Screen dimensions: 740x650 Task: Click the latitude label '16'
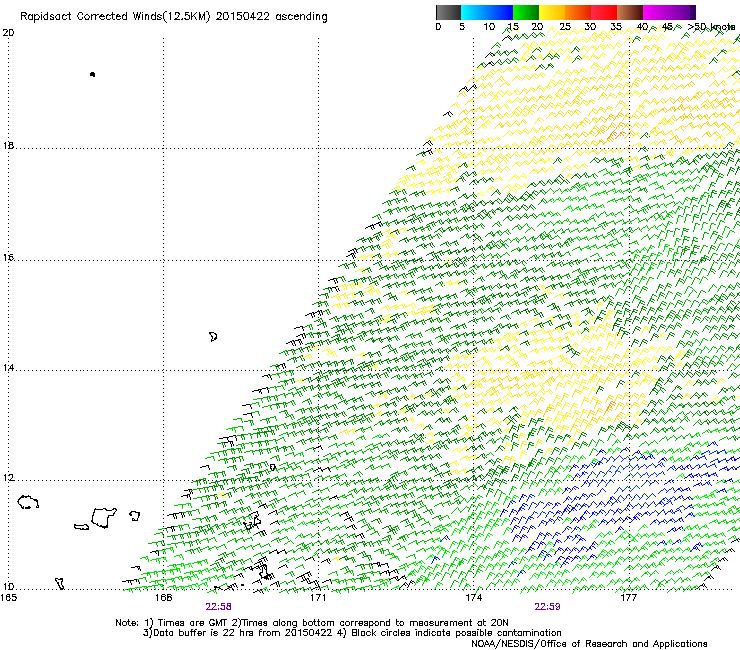[8, 257]
